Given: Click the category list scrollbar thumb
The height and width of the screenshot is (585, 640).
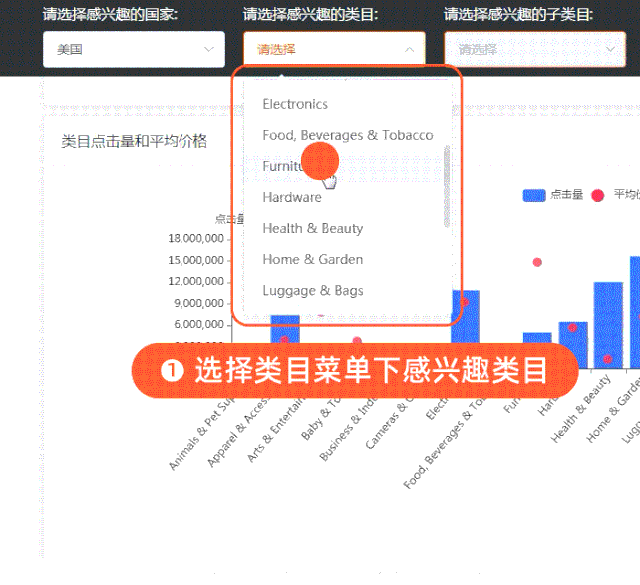Looking at the screenshot, I should pos(447,187).
